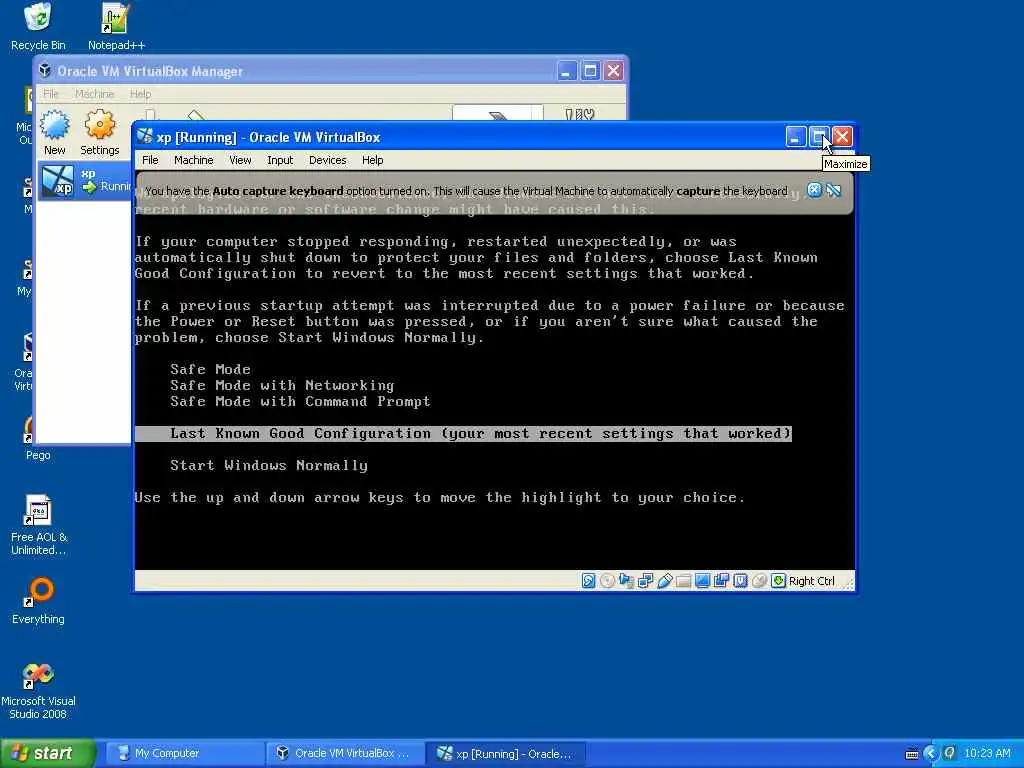
Task: Dismiss the auto capture keyboard notification
Action: click(x=814, y=190)
